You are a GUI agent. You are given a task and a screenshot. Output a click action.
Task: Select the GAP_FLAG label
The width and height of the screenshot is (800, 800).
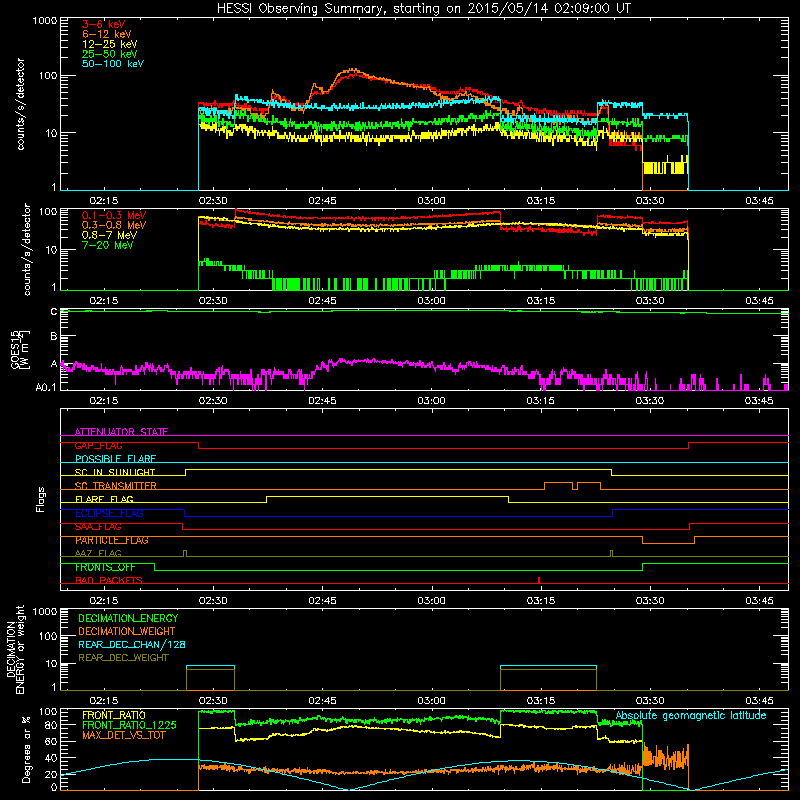98,445
